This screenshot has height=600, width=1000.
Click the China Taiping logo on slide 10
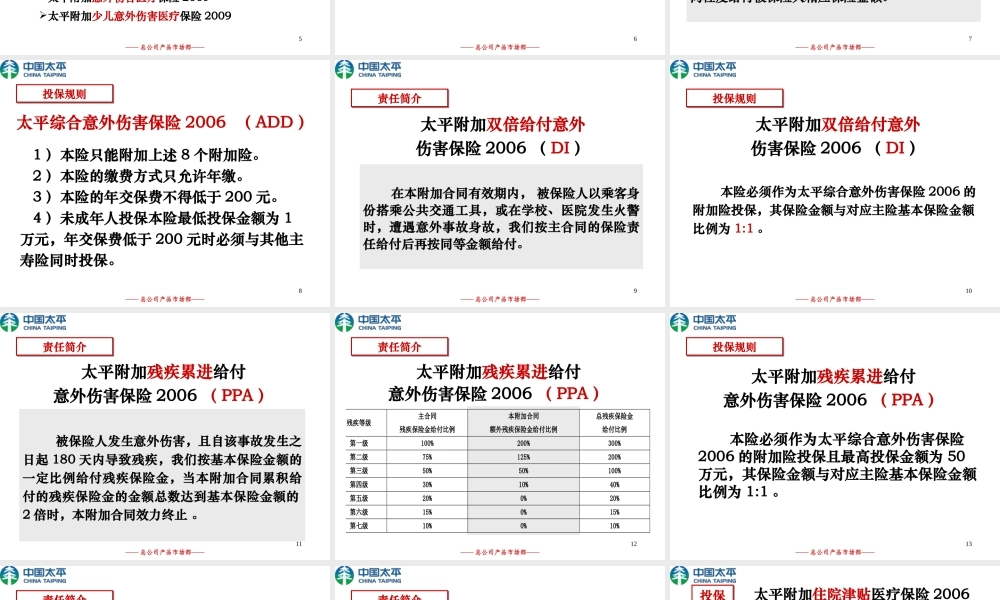[x=703, y=70]
